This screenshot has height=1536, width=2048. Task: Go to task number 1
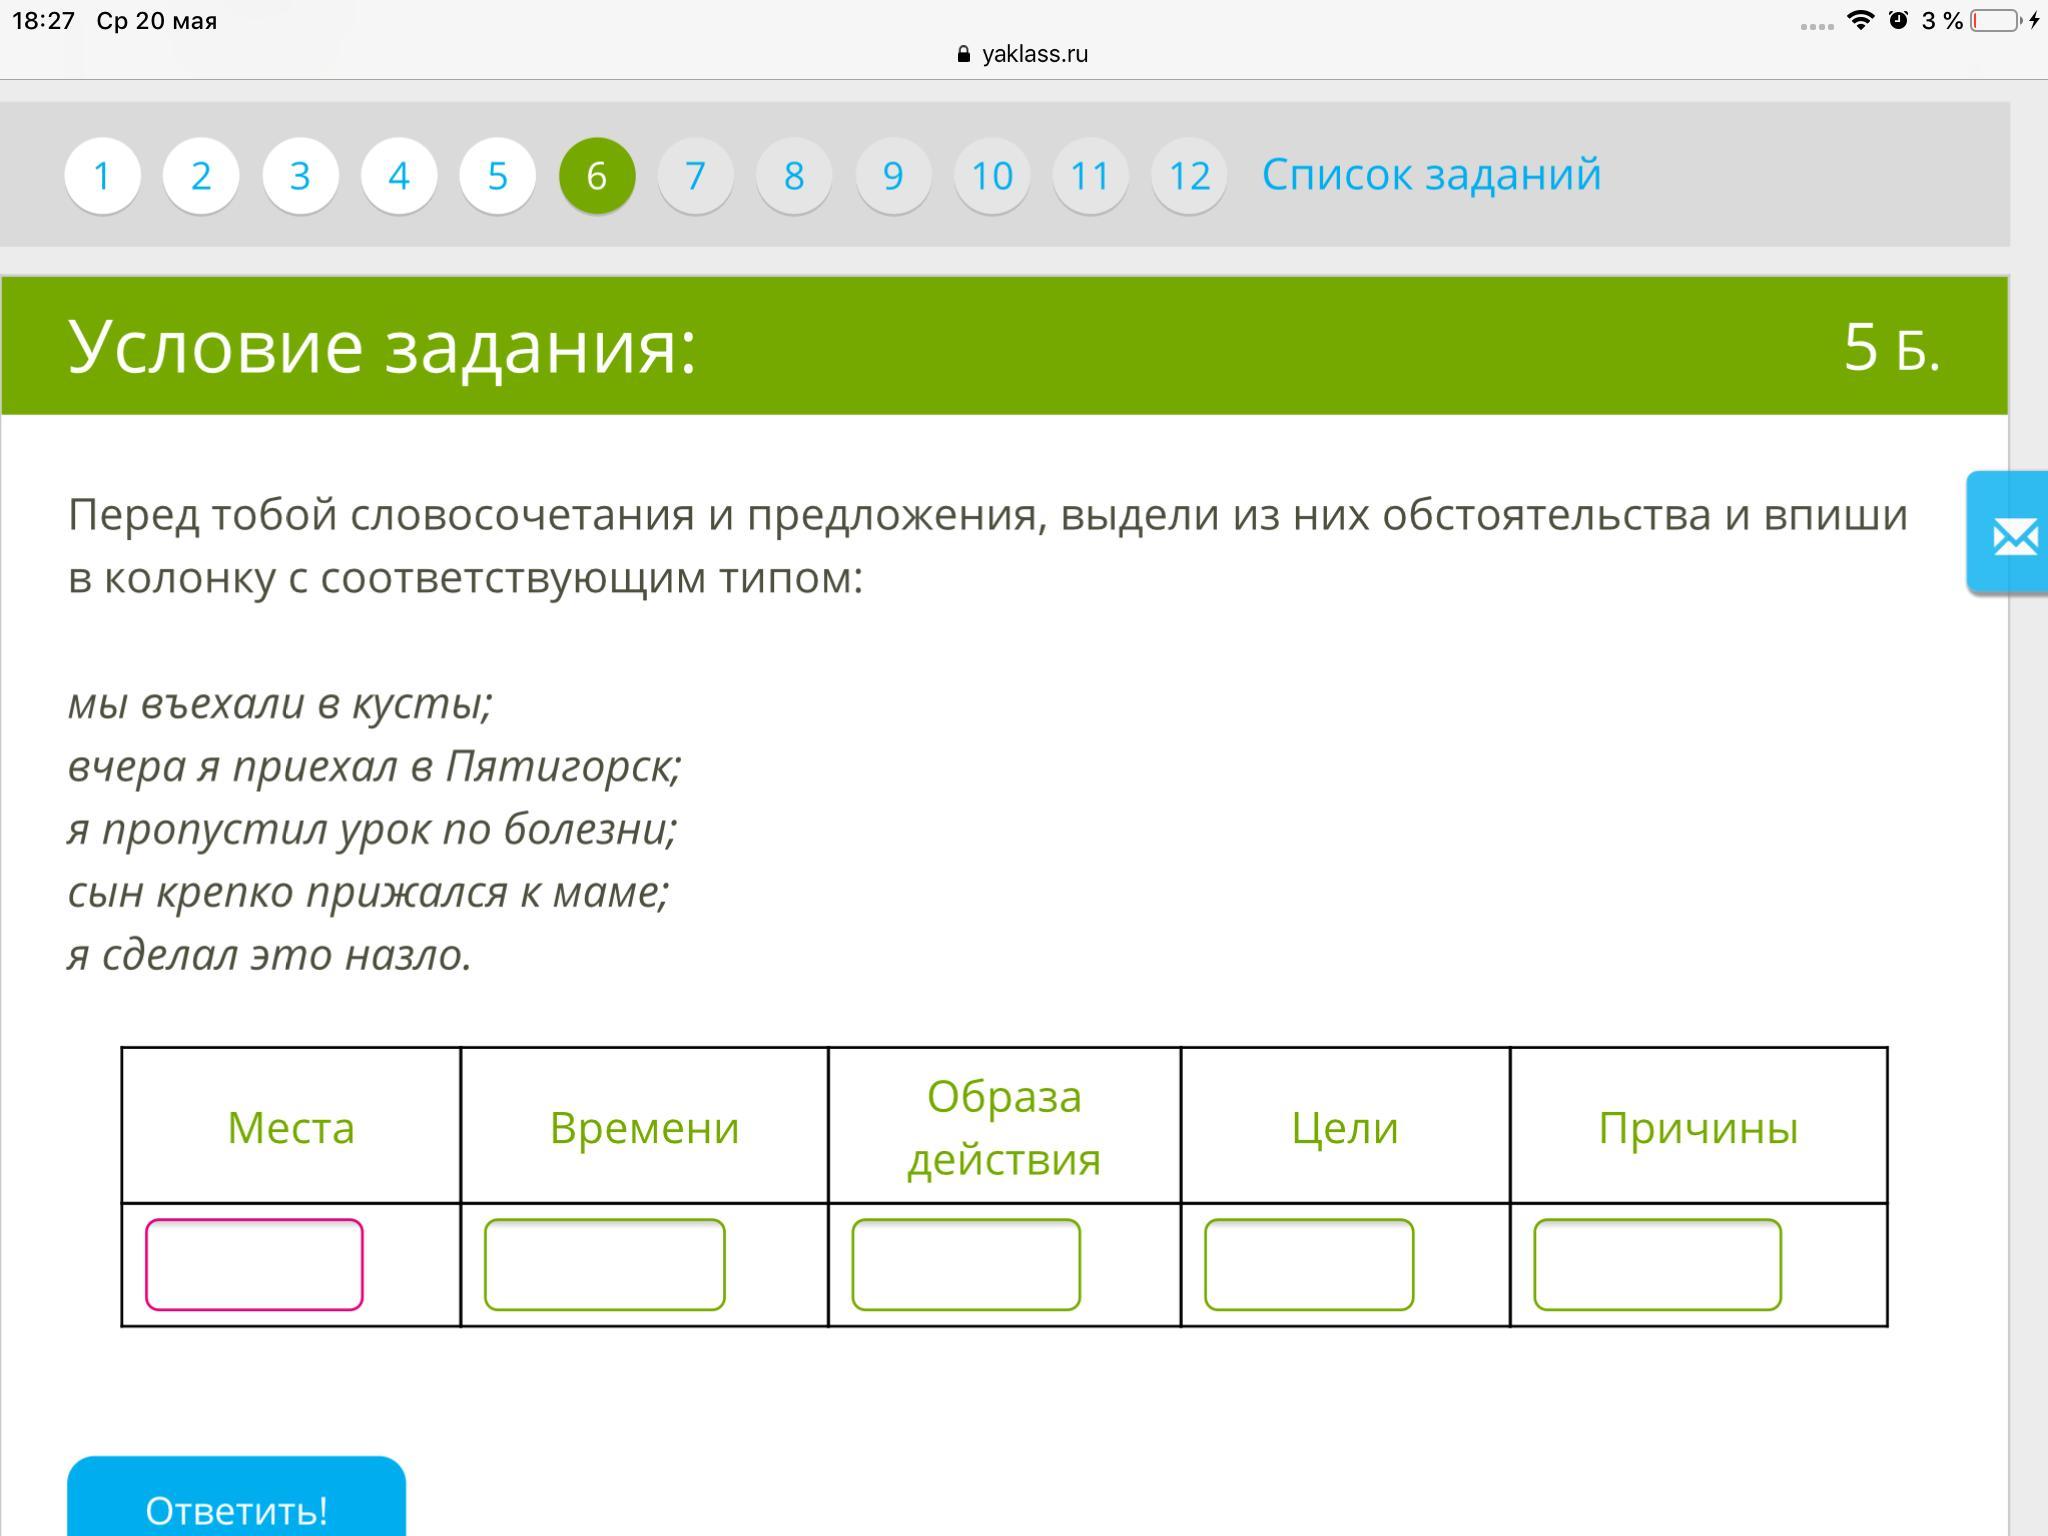point(102,176)
